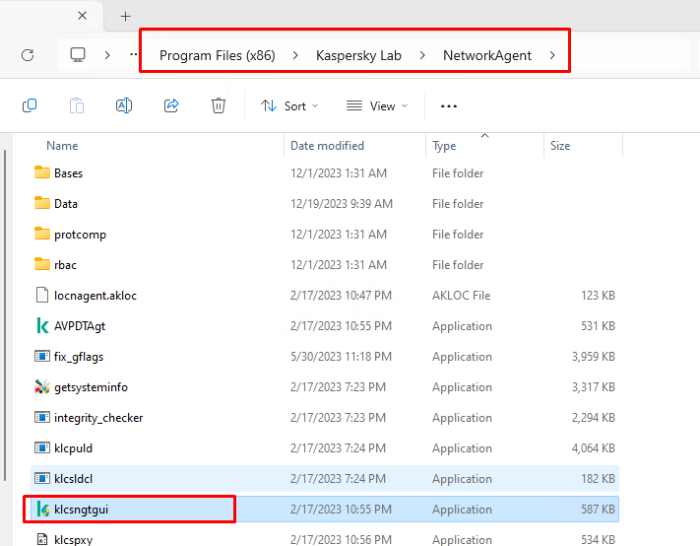Sort by Name column header
700x546 pixels.
pos(62,146)
